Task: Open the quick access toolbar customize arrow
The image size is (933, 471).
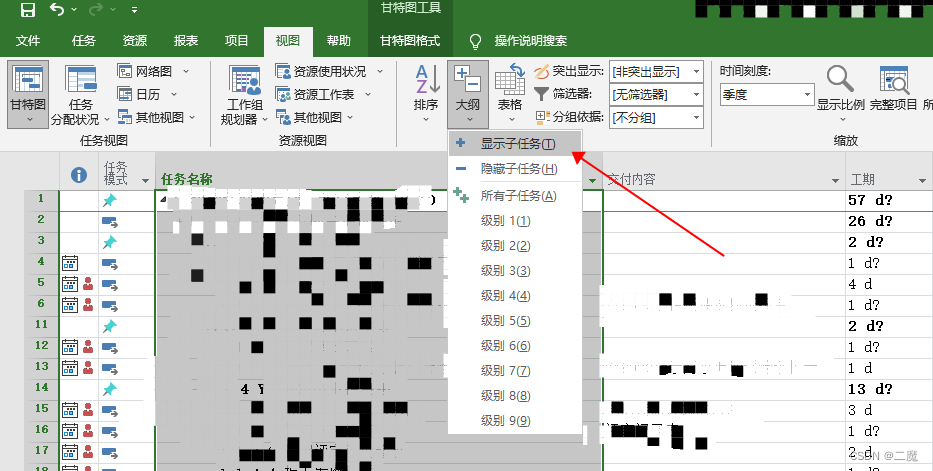Action: click(x=134, y=10)
